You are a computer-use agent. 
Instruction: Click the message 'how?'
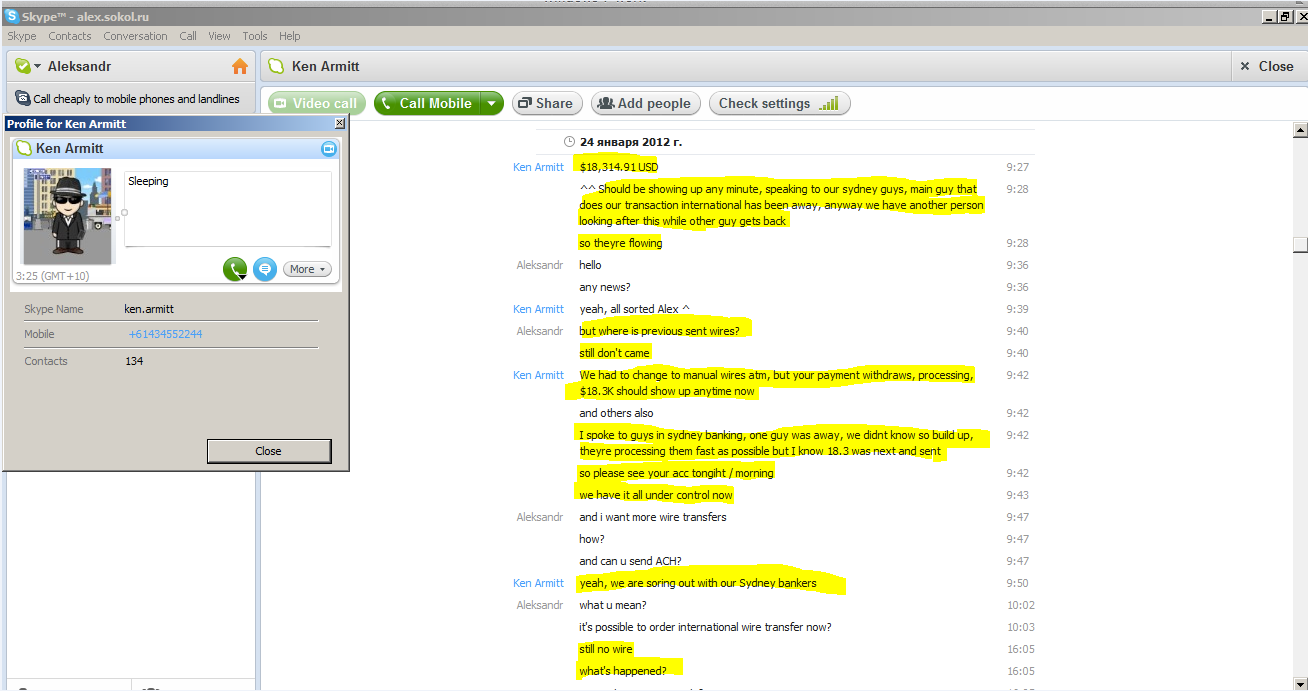pyautogui.click(x=592, y=539)
